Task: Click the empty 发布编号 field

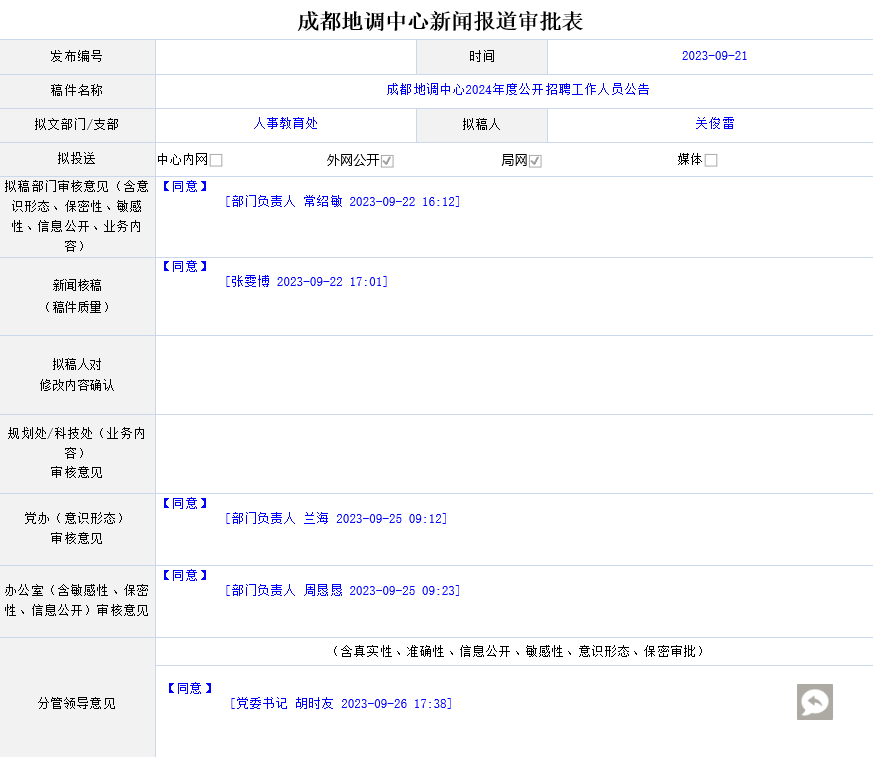Action: [285, 57]
